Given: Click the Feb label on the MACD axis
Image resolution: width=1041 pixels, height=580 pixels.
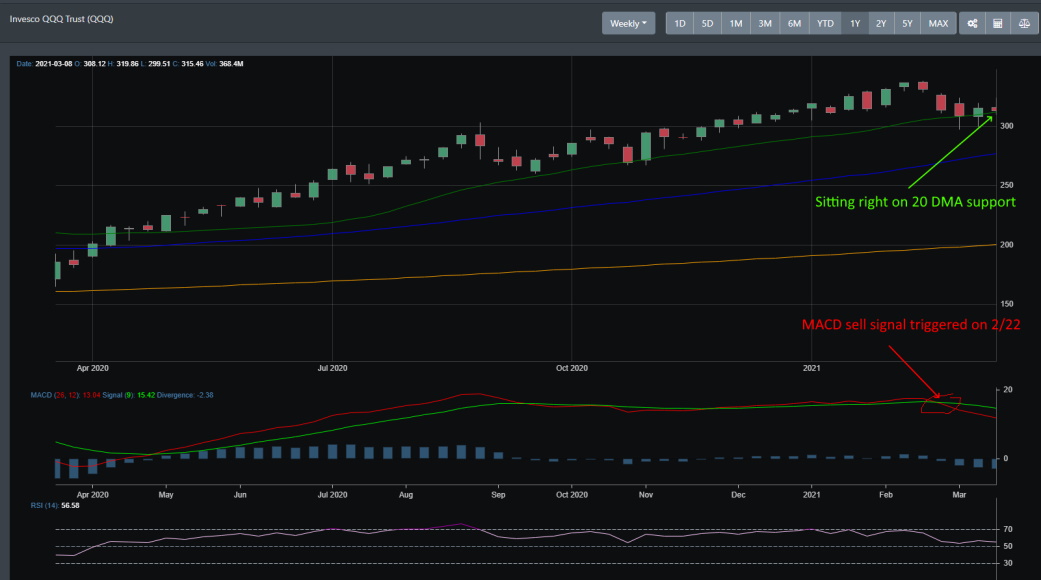Looking at the screenshot, I should pos(886,495).
